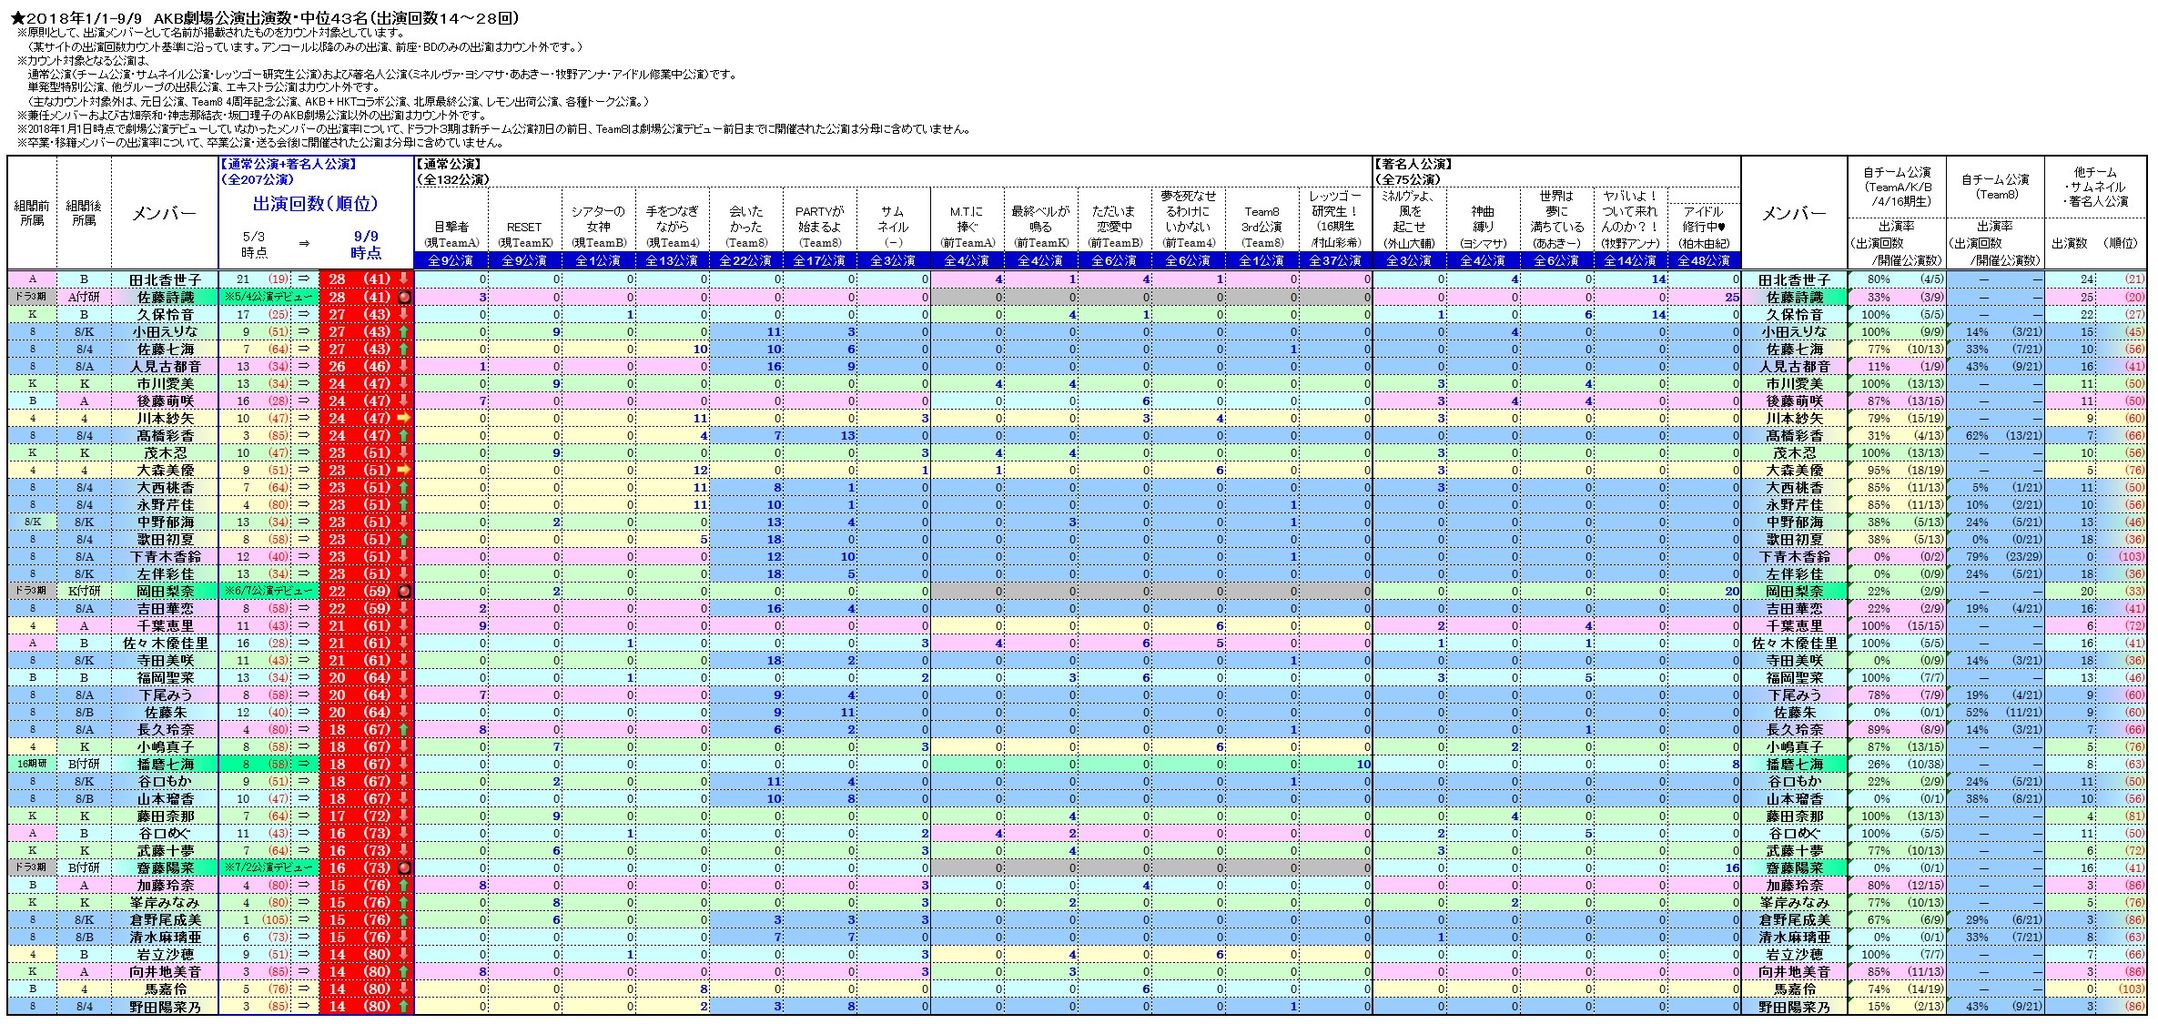
Task: Click the 全37公演 count cell
Action: pyautogui.click(x=1336, y=261)
